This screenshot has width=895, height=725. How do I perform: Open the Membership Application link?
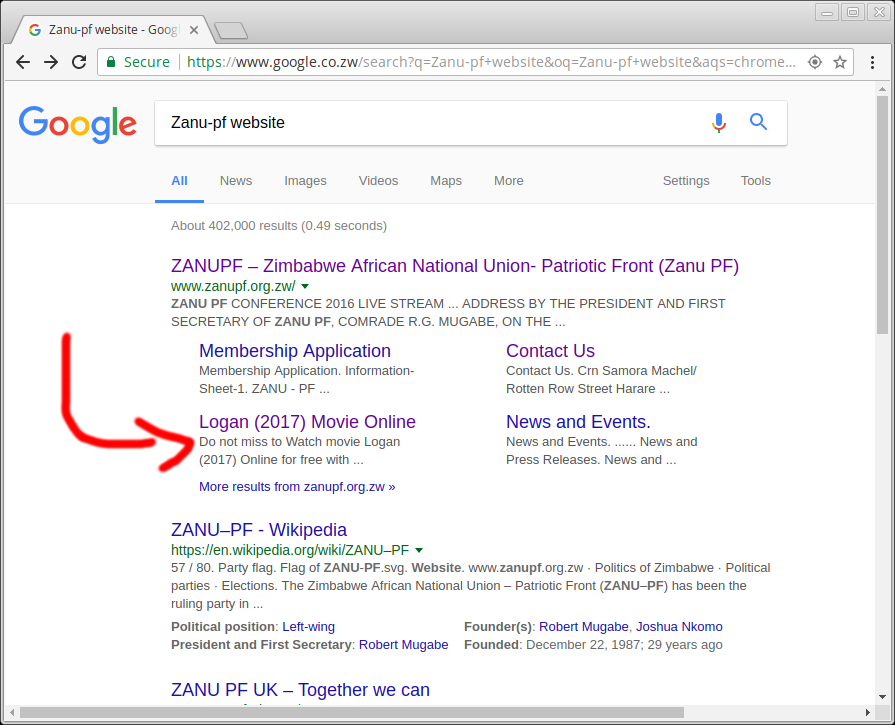294,351
